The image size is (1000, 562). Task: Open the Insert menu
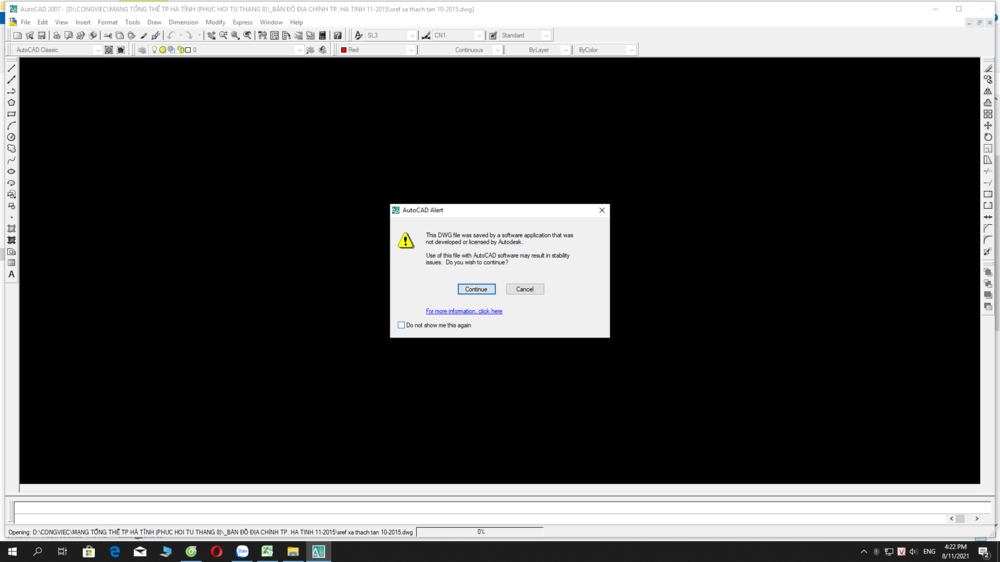(x=83, y=22)
